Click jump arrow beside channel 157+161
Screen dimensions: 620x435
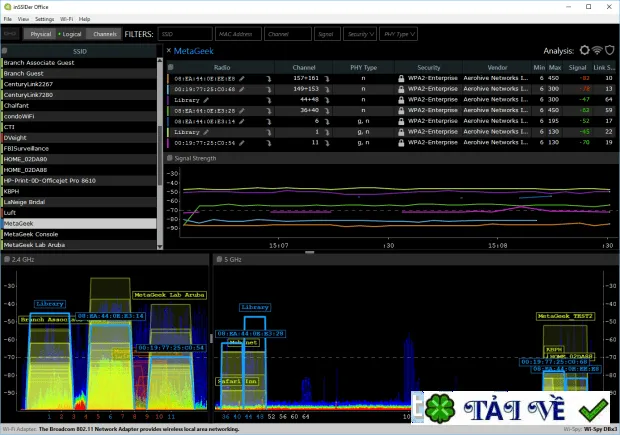[327, 79]
